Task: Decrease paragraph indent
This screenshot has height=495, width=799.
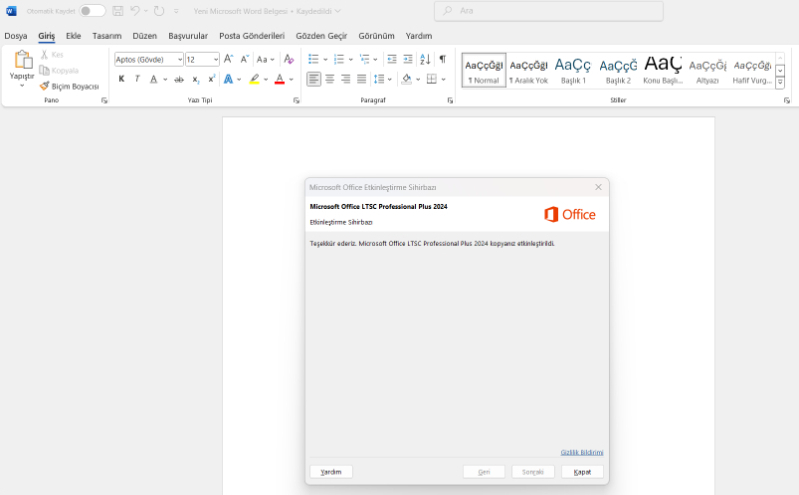Action: tap(391, 59)
